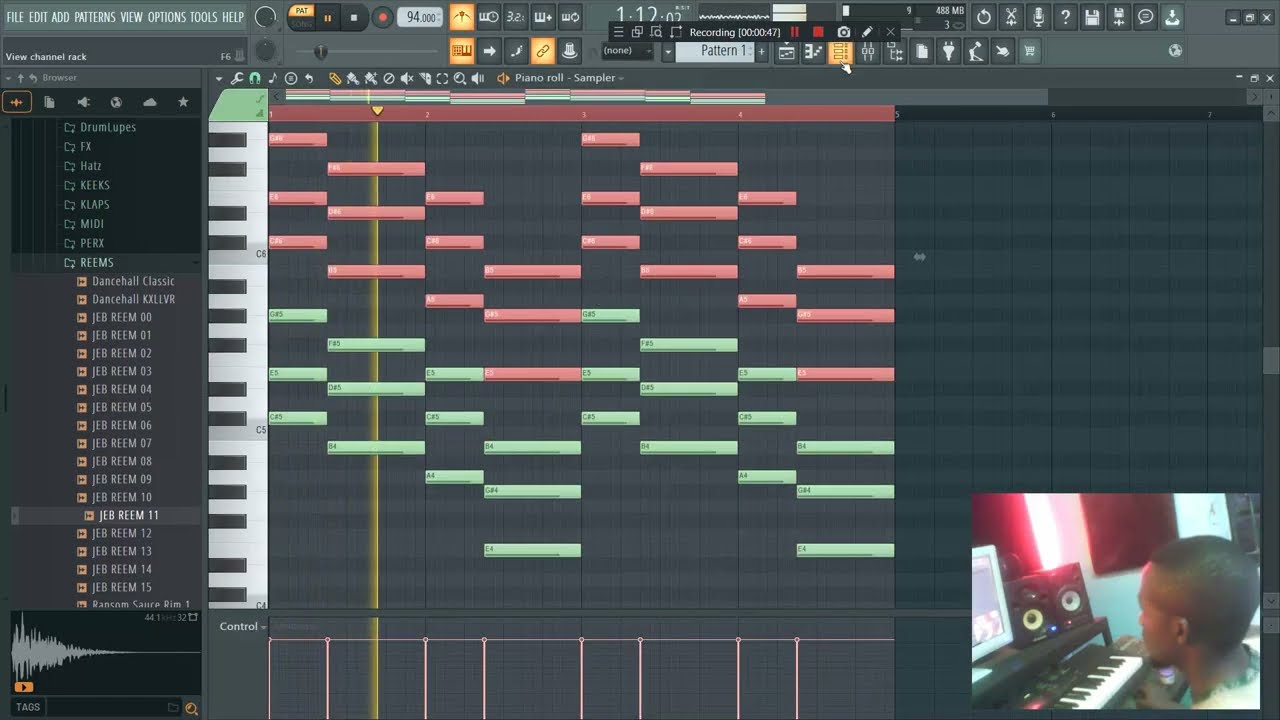This screenshot has height=720, width=1280.
Task: Switch the PAT/SONG mode toggle
Action: [x=301, y=17]
